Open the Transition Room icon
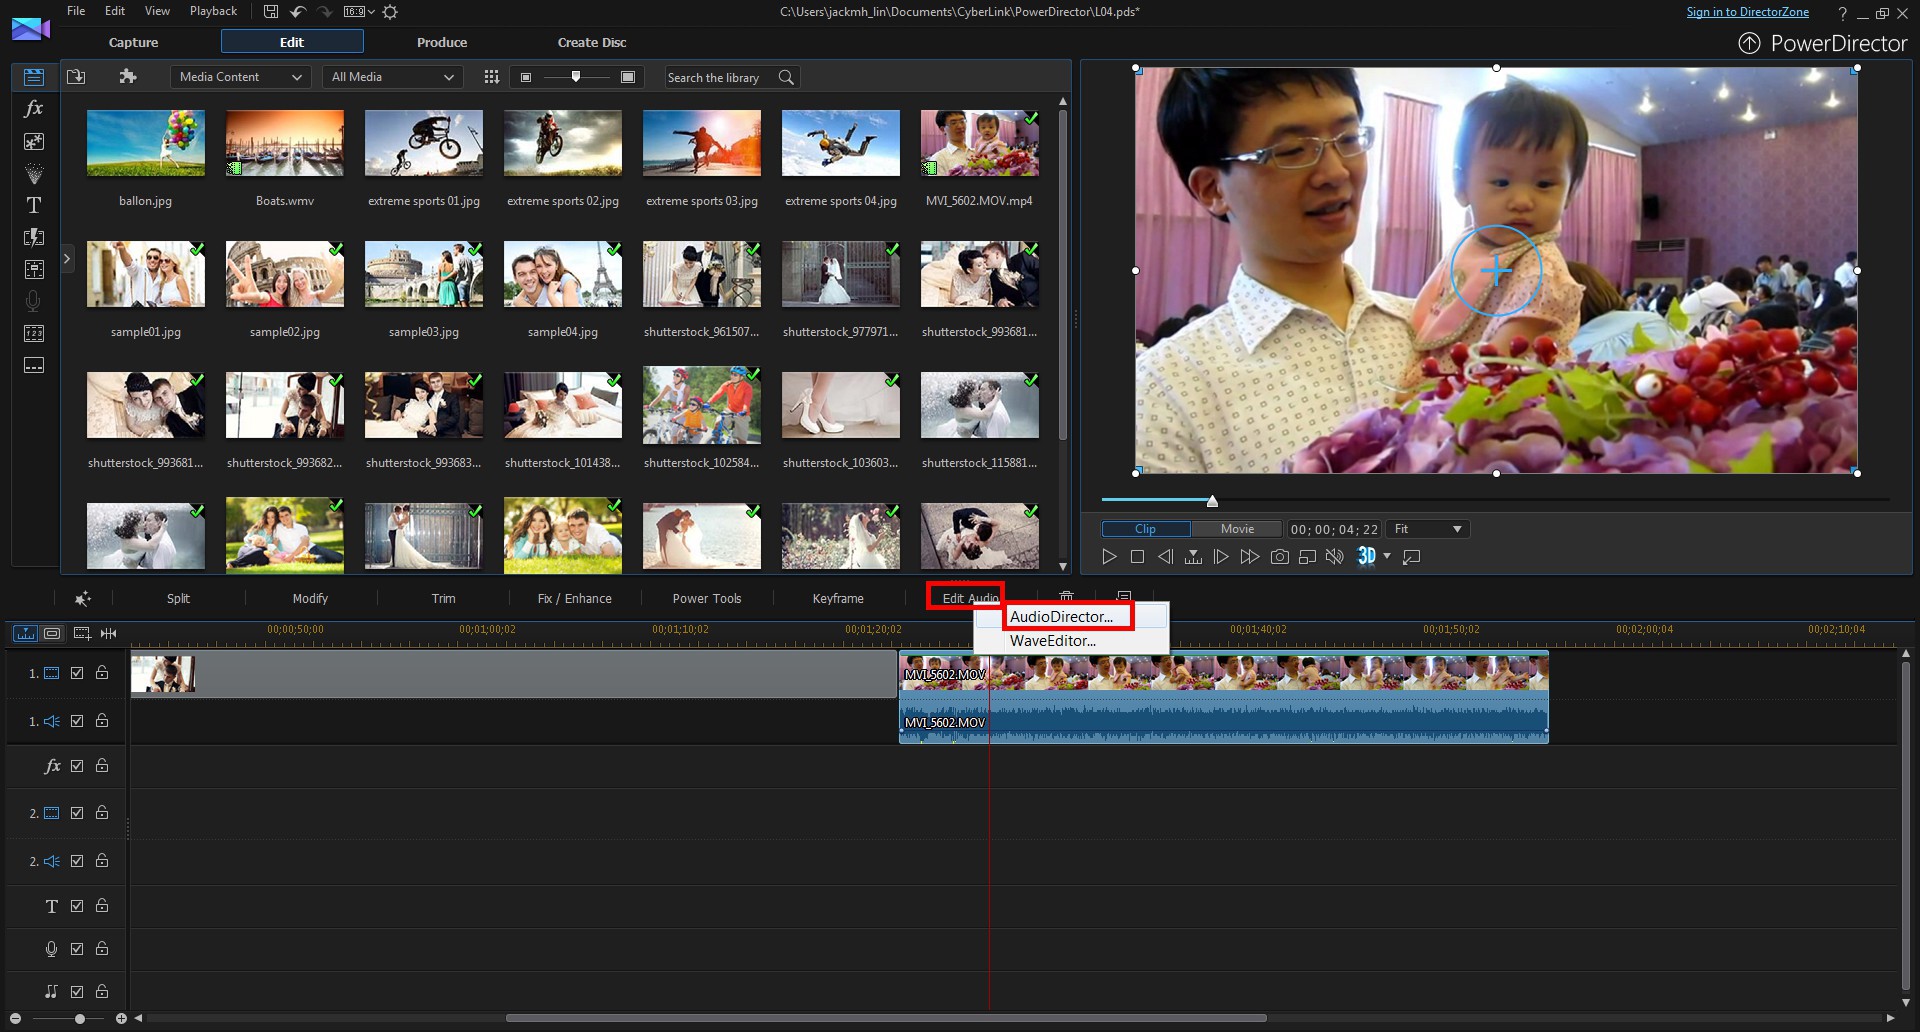Screen dimensions: 1920x1032 point(34,237)
